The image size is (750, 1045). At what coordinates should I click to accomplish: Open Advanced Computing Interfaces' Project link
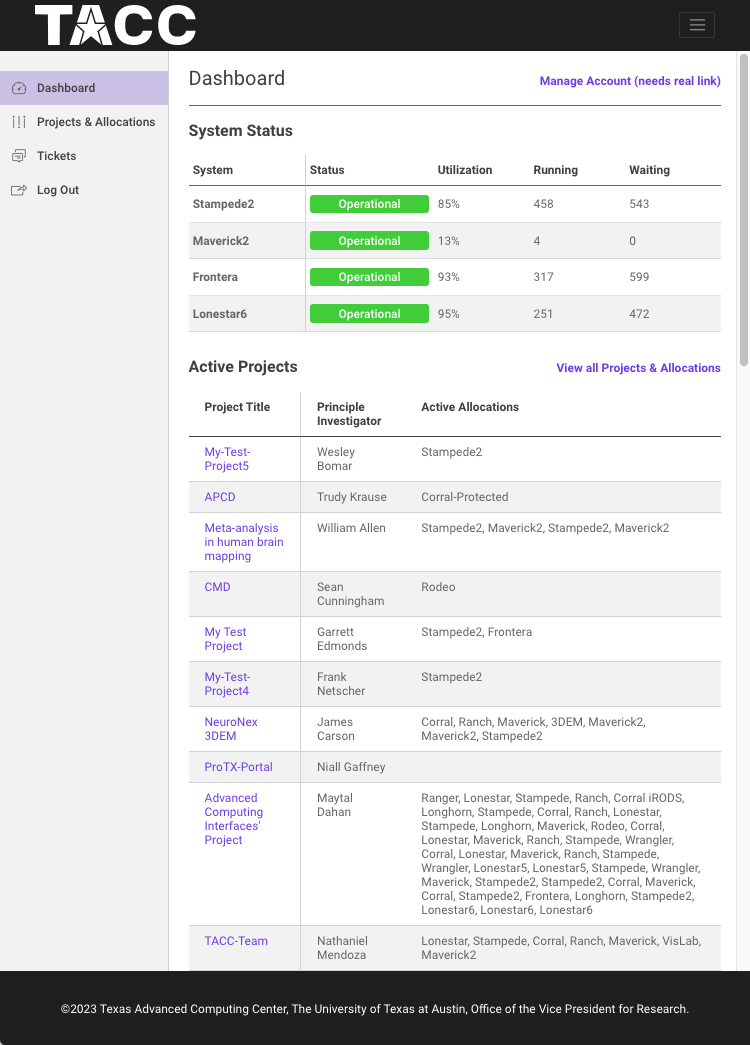(x=234, y=819)
